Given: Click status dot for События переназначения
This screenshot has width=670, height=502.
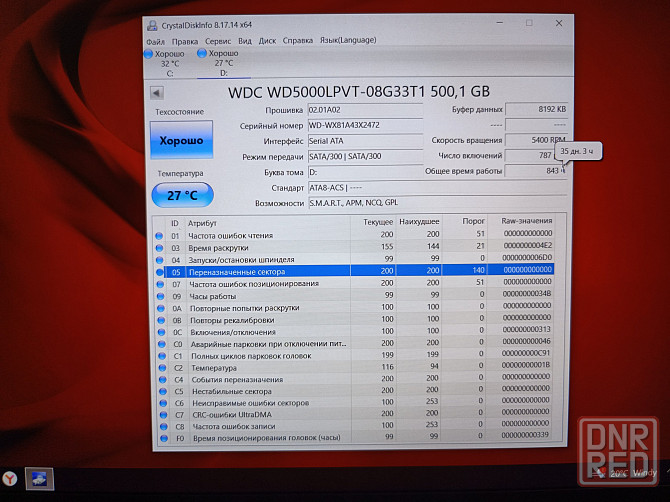Looking at the screenshot, I should tap(162, 379).
